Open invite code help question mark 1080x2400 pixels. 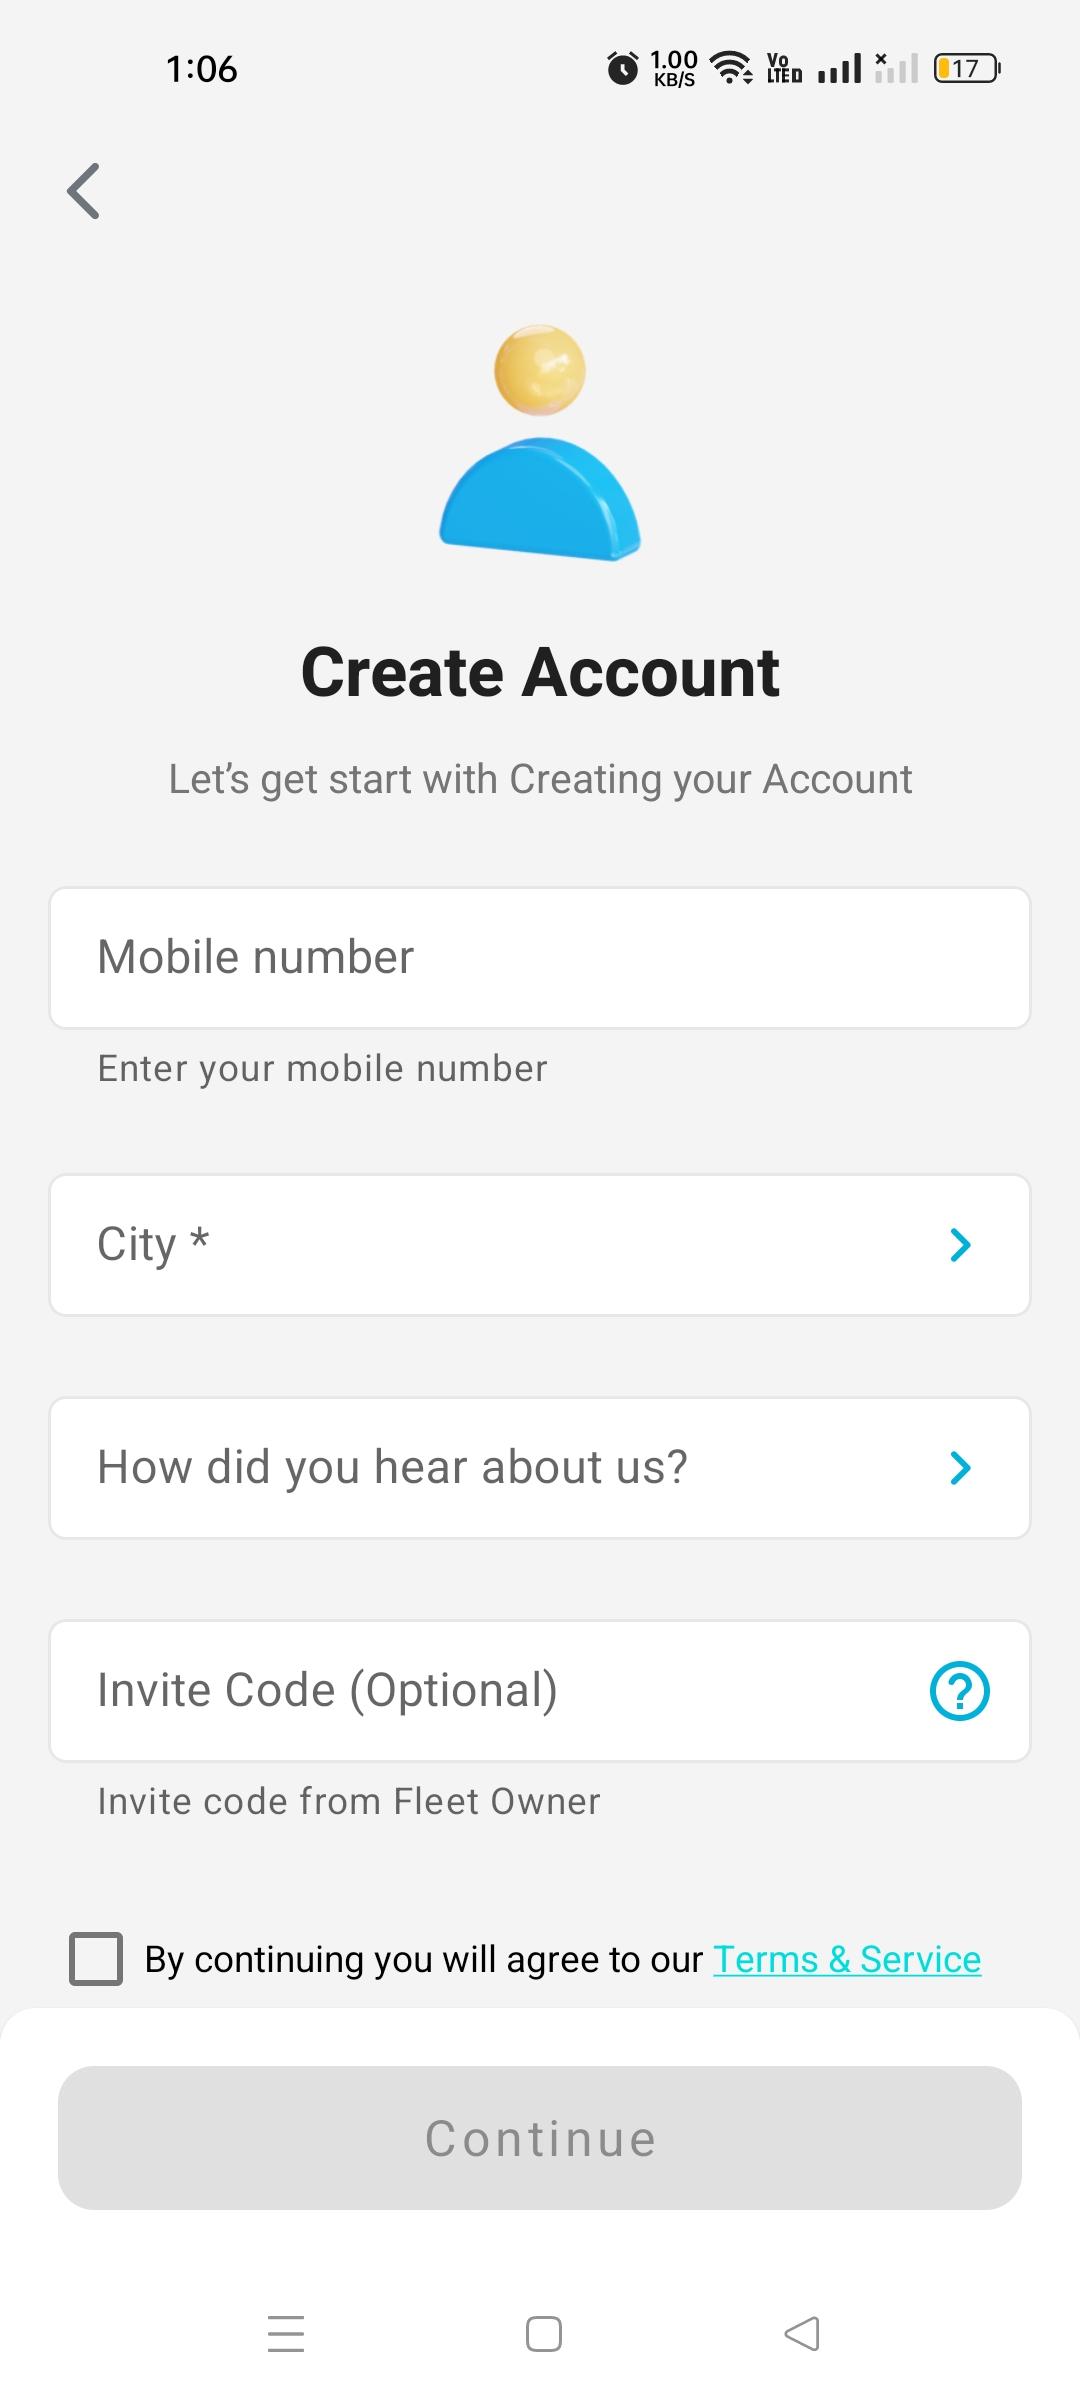pos(959,1691)
